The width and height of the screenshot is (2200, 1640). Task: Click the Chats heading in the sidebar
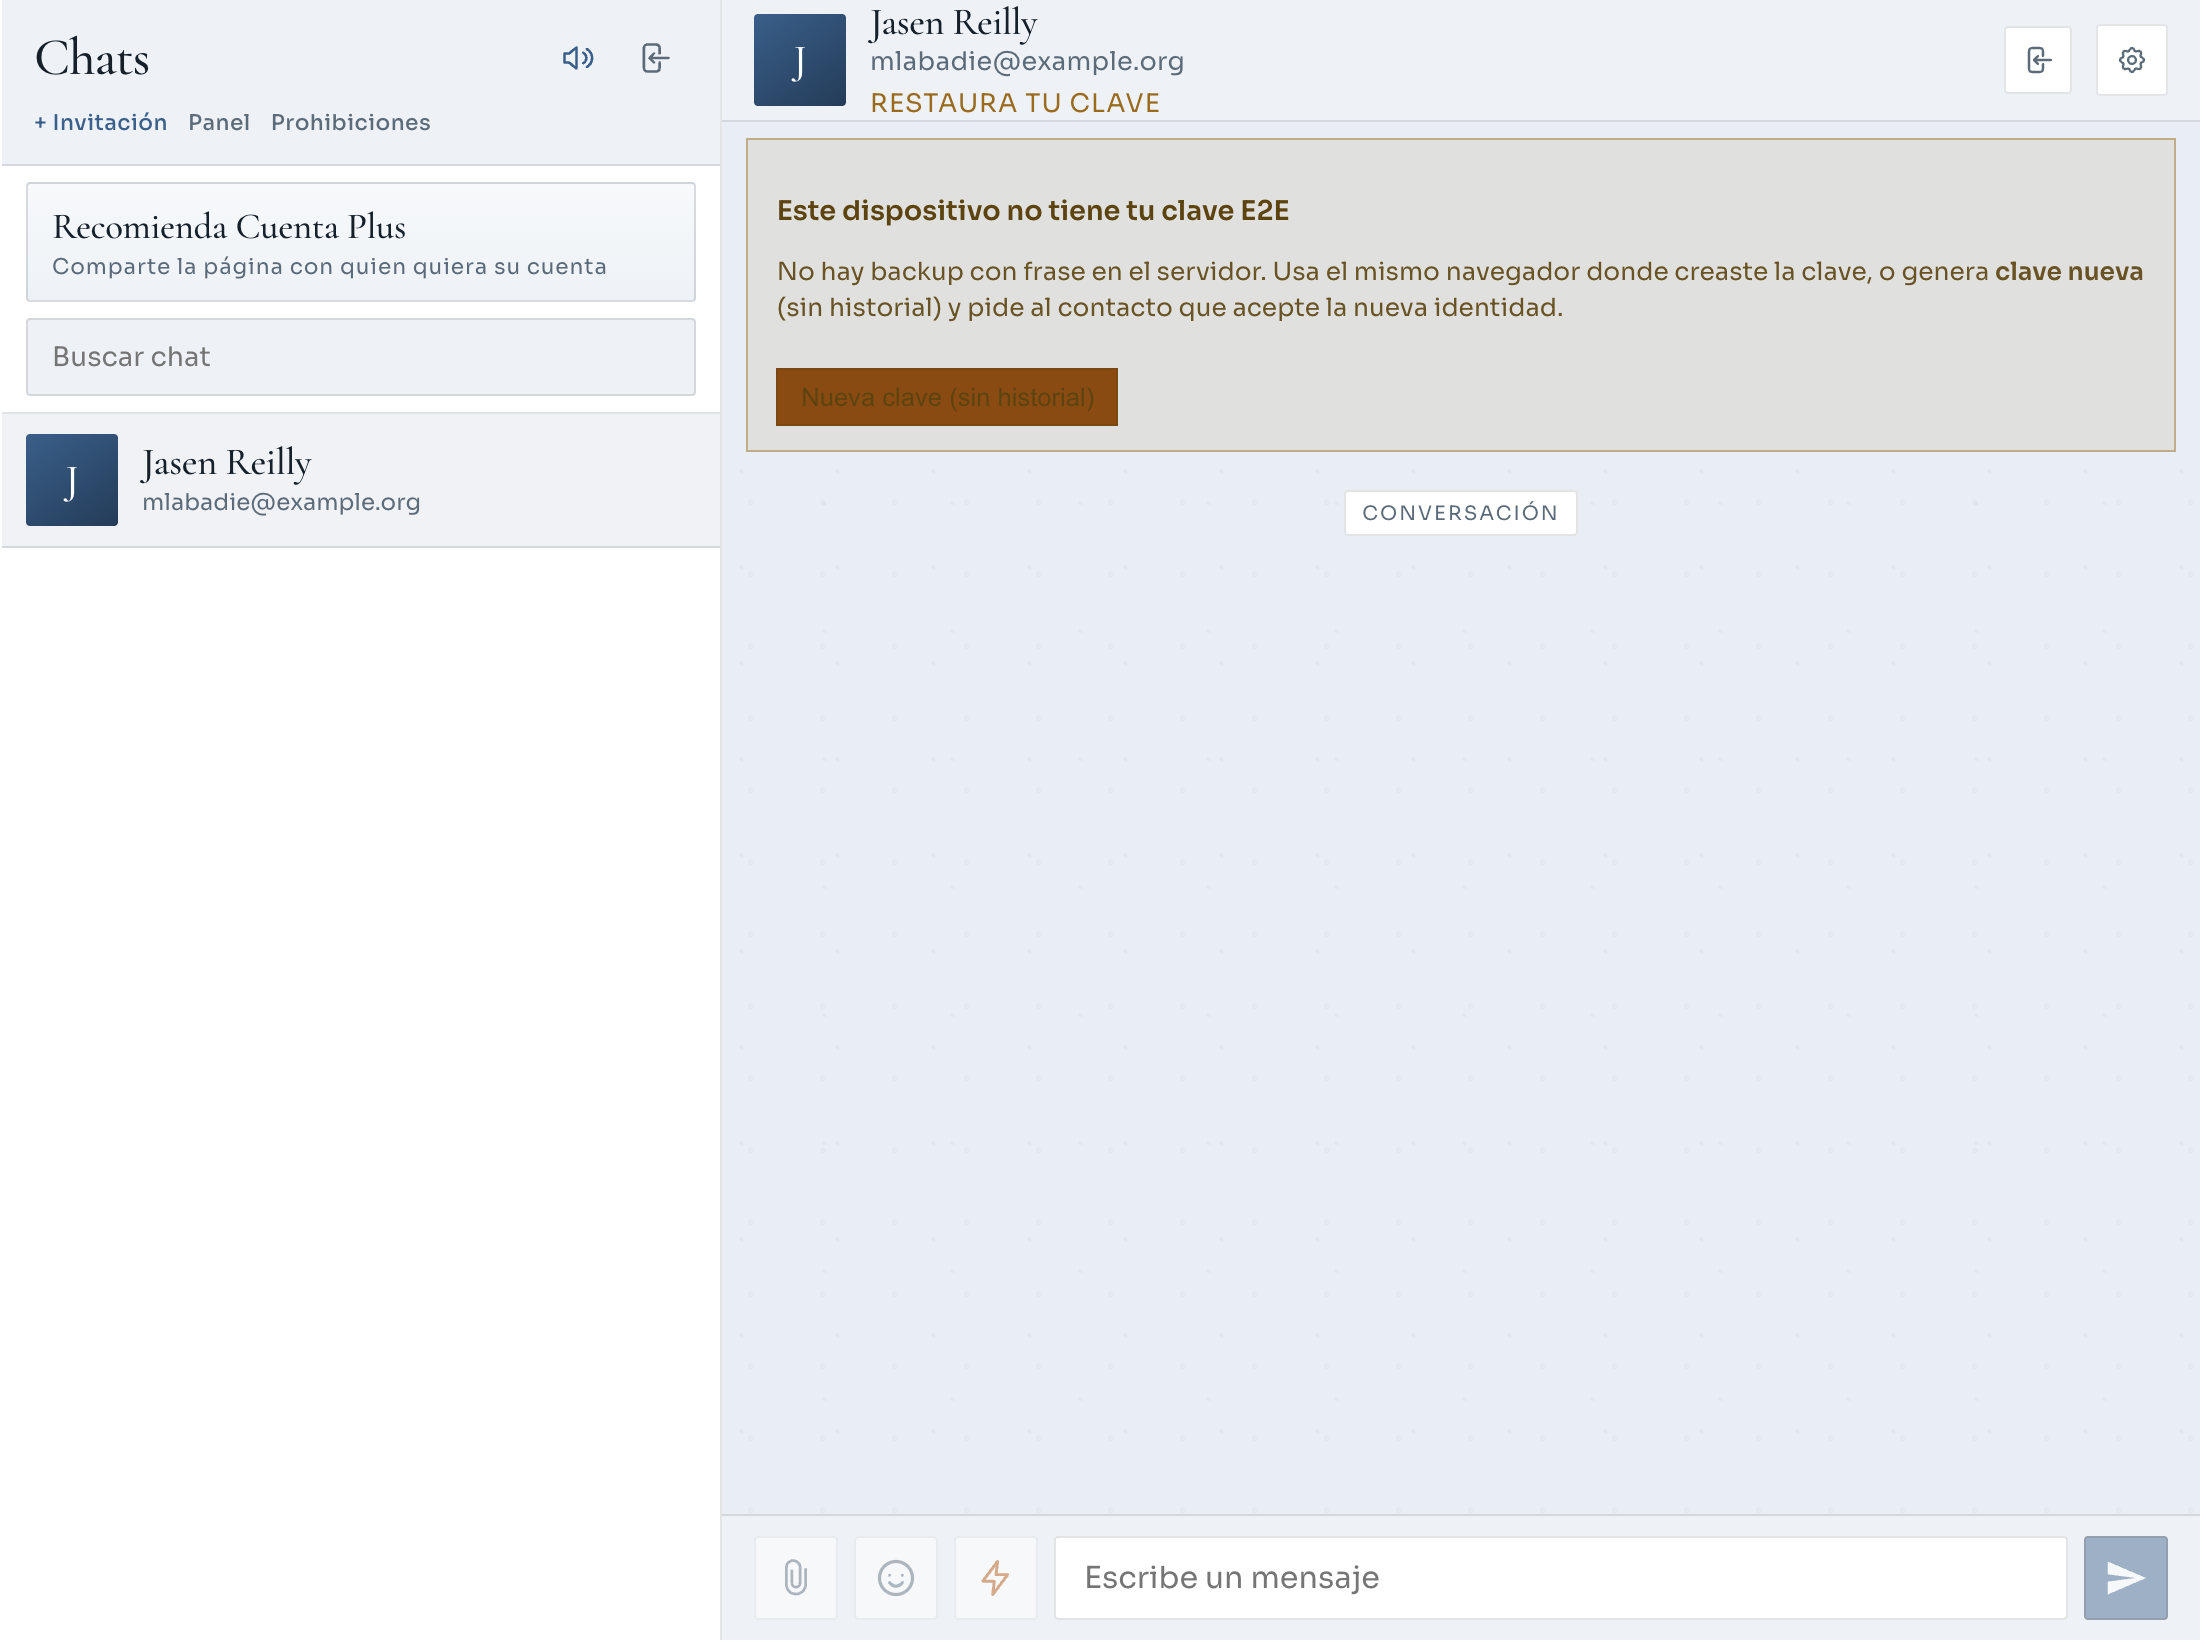(x=92, y=58)
